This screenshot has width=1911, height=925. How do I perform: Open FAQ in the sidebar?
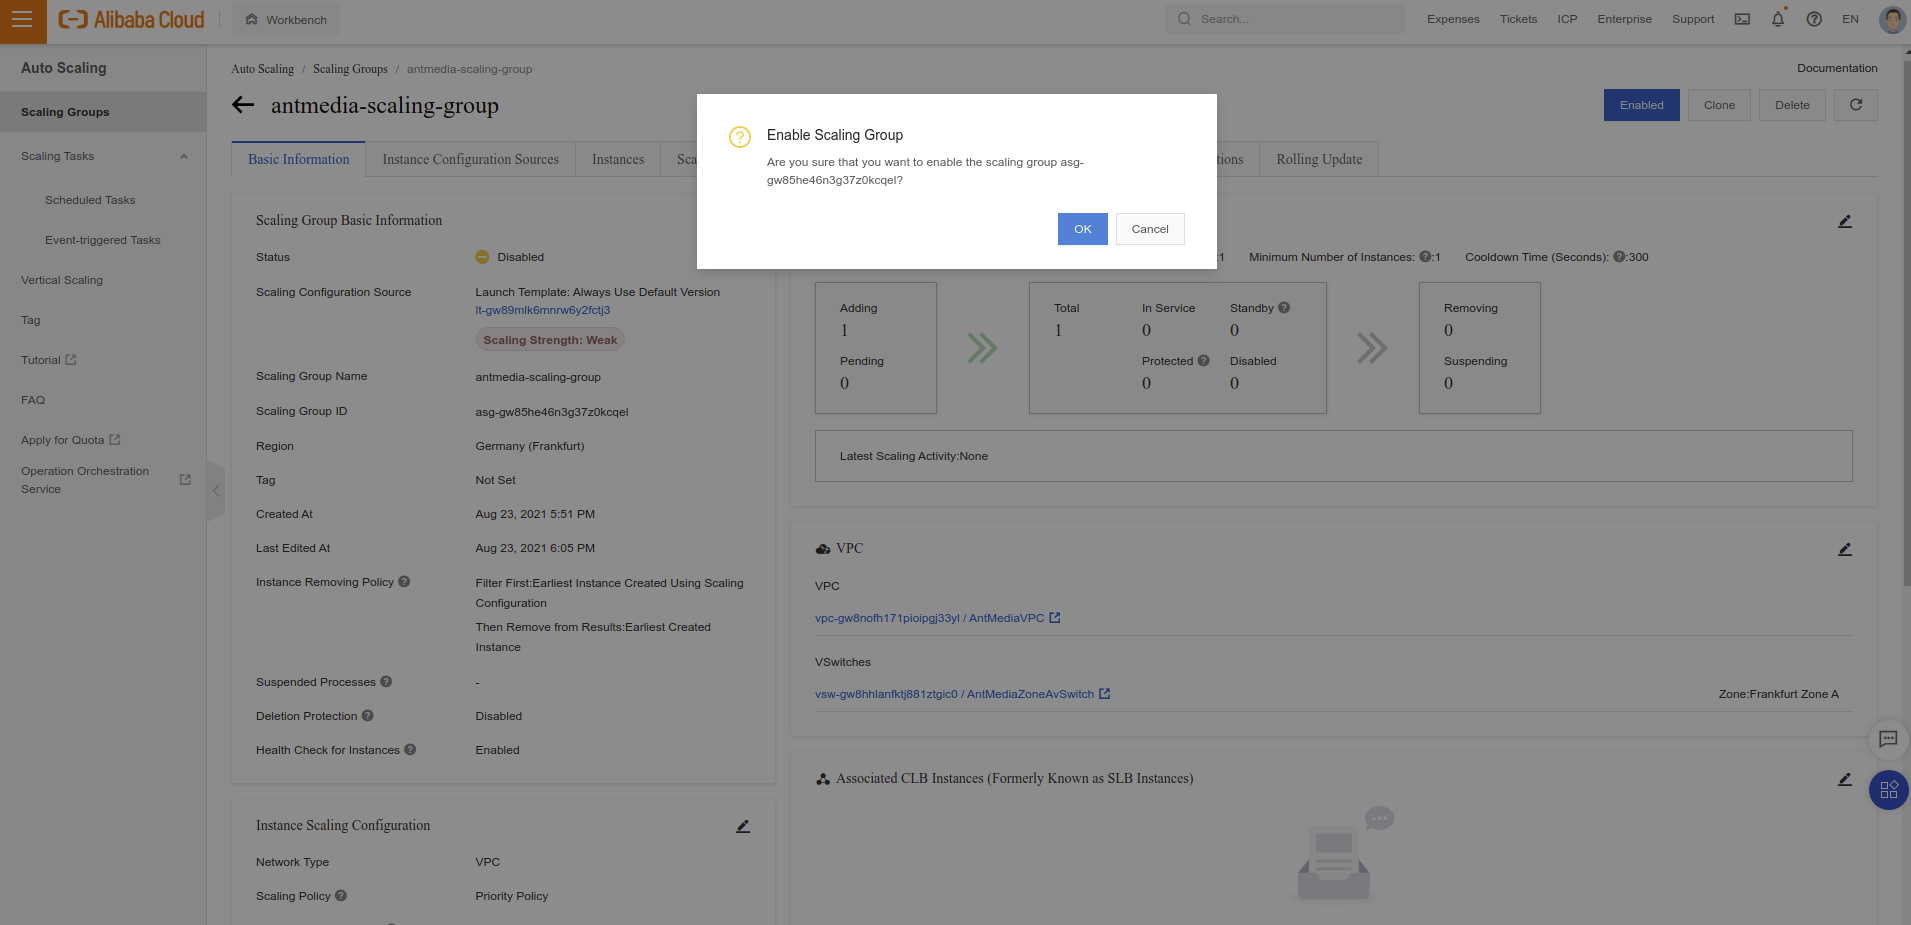coord(33,400)
